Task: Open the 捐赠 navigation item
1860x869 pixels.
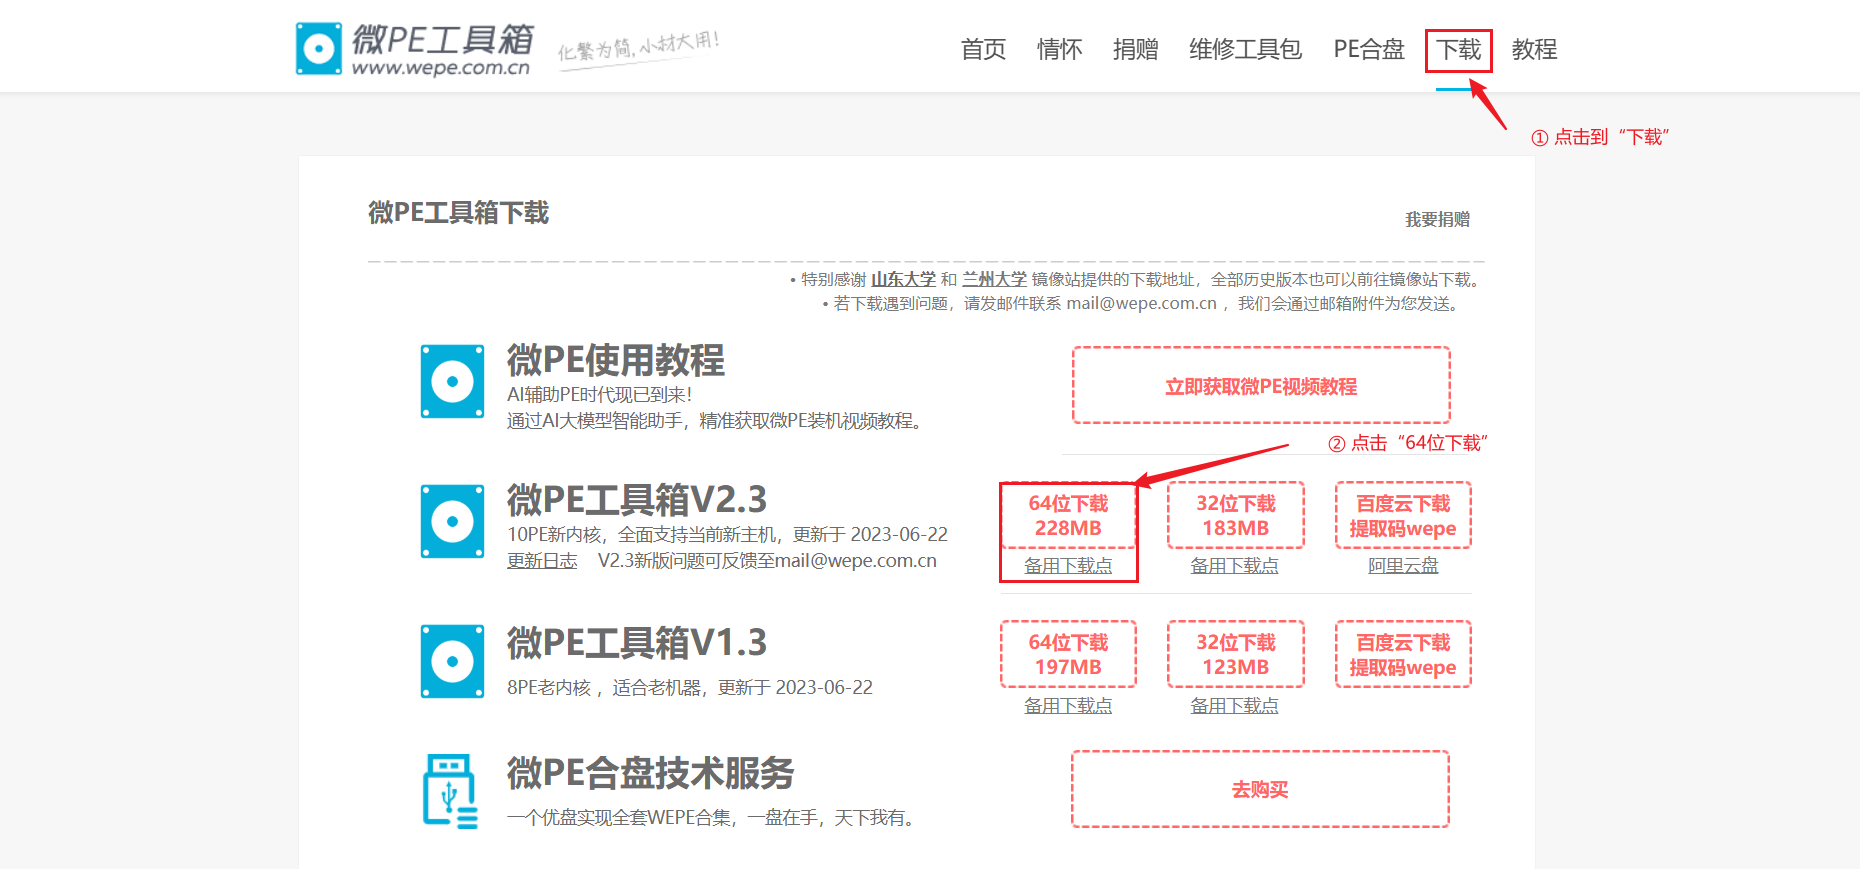Action: (1135, 49)
